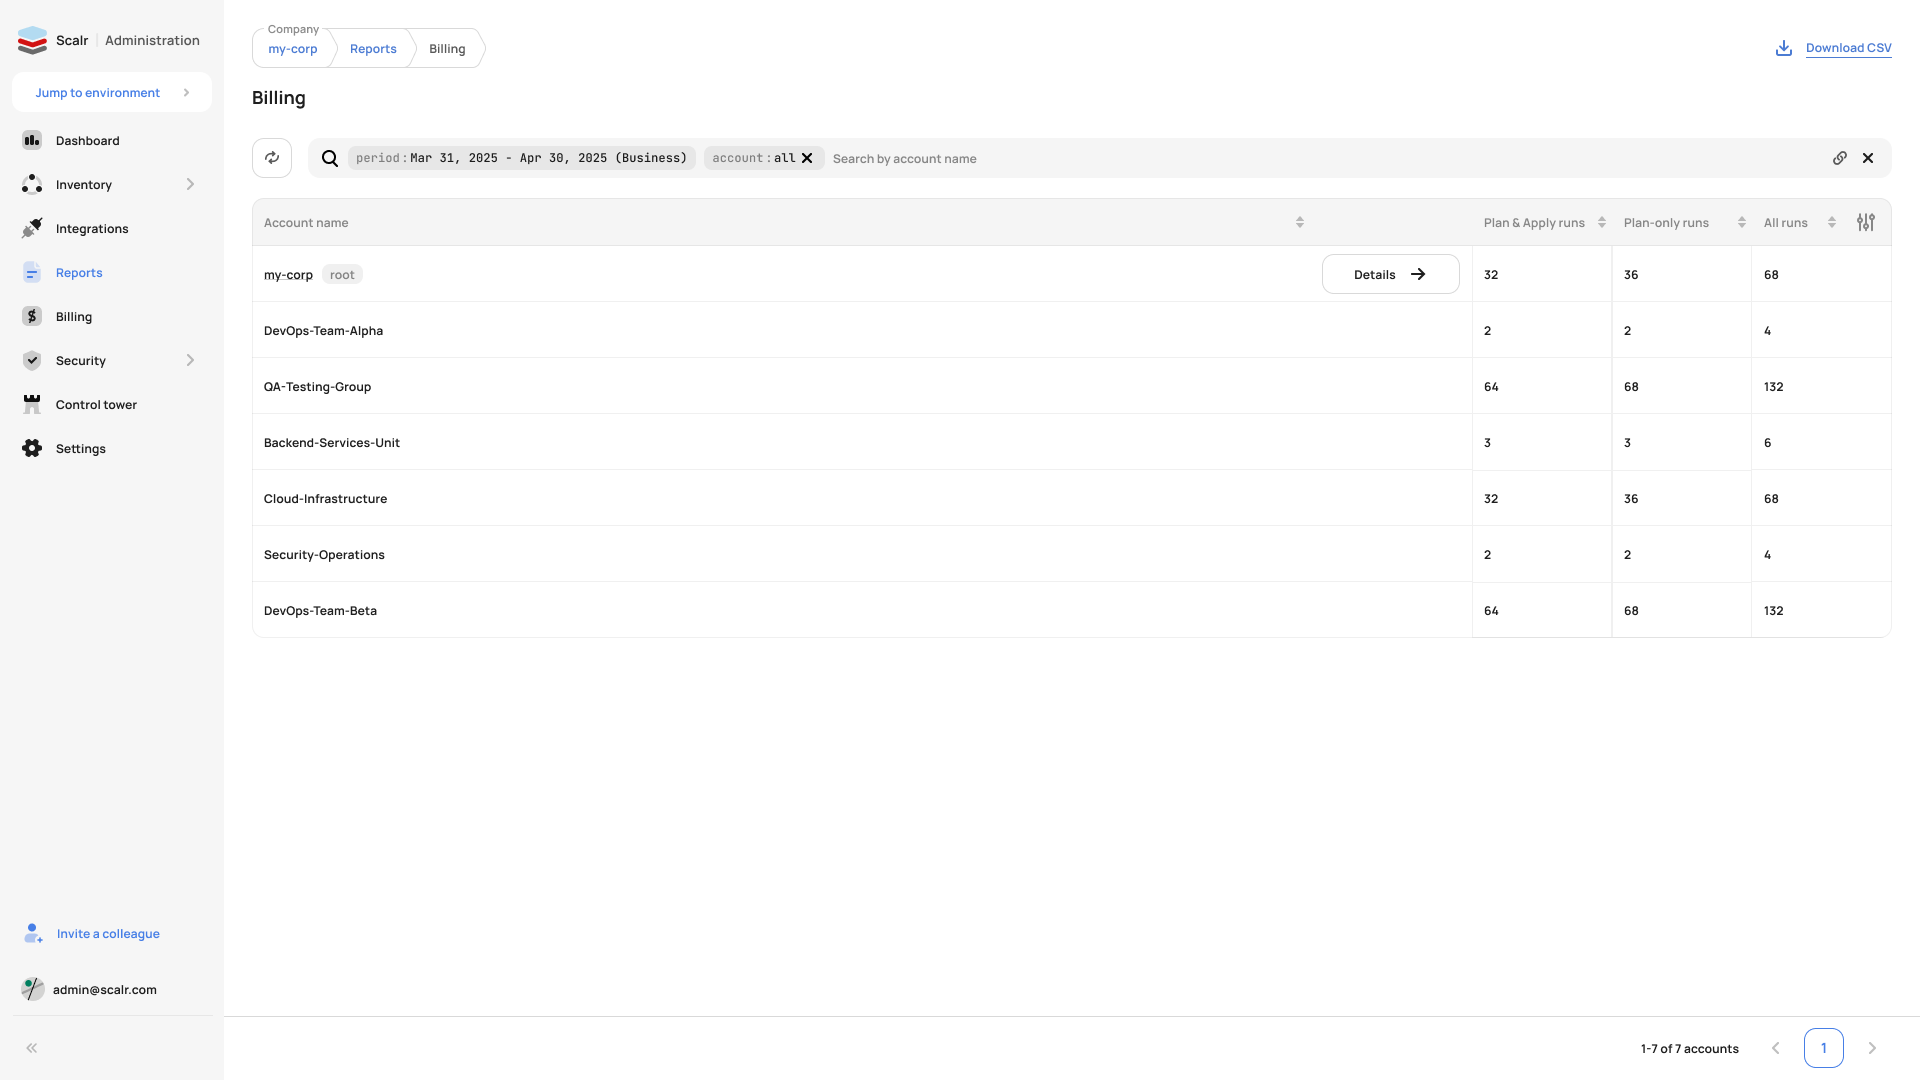1920x1080 pixels.
Task: Click the Control tower sidebar icon
Action: pyautogui.click(x=32, y=405)
